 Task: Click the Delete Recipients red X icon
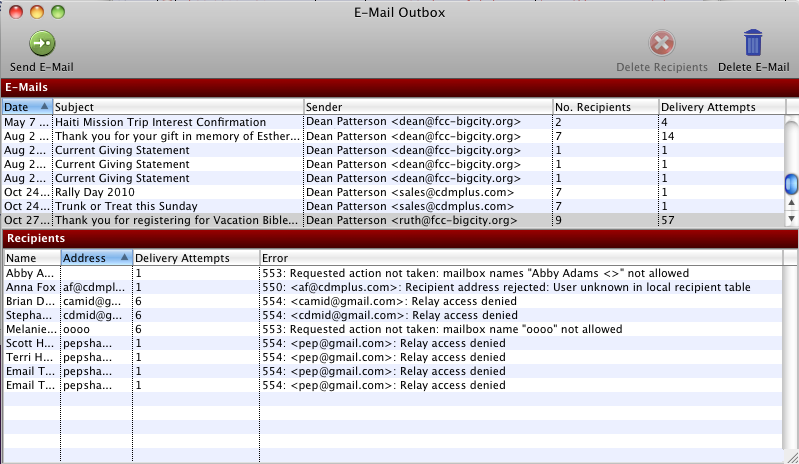click(661, 45)
